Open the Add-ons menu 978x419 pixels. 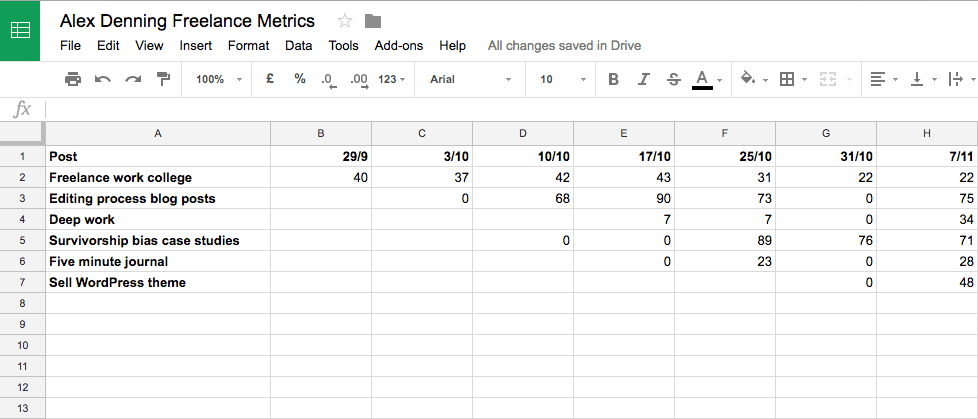point(399,46)
